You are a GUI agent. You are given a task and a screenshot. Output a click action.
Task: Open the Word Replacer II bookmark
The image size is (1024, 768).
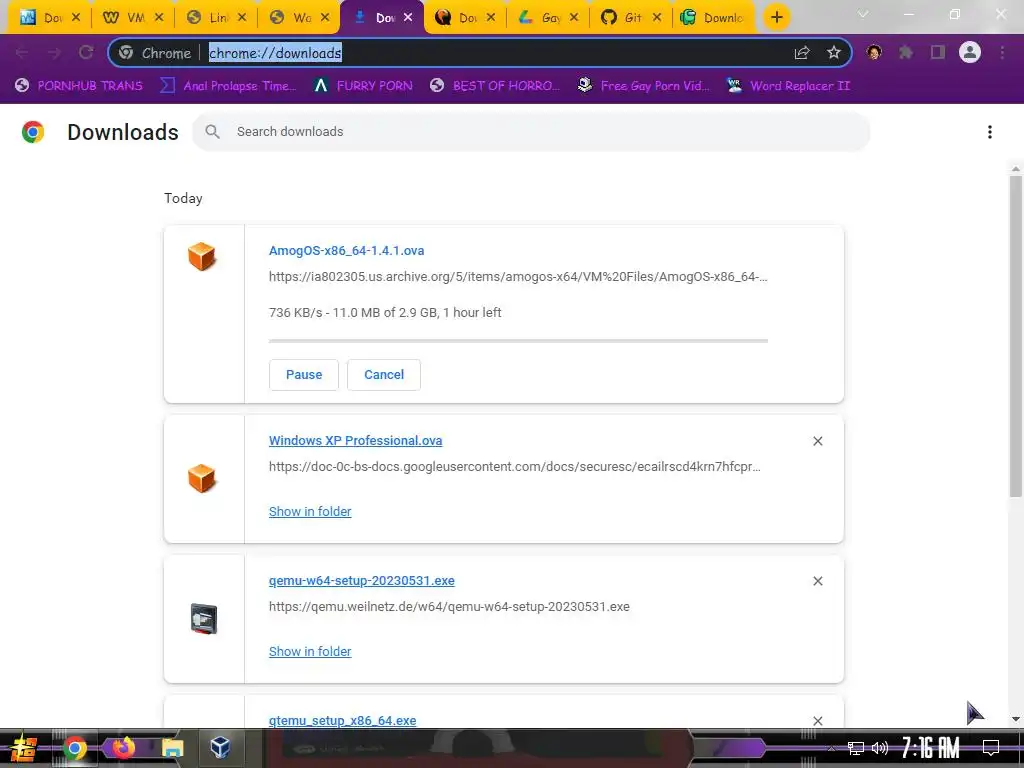(788, 86)
